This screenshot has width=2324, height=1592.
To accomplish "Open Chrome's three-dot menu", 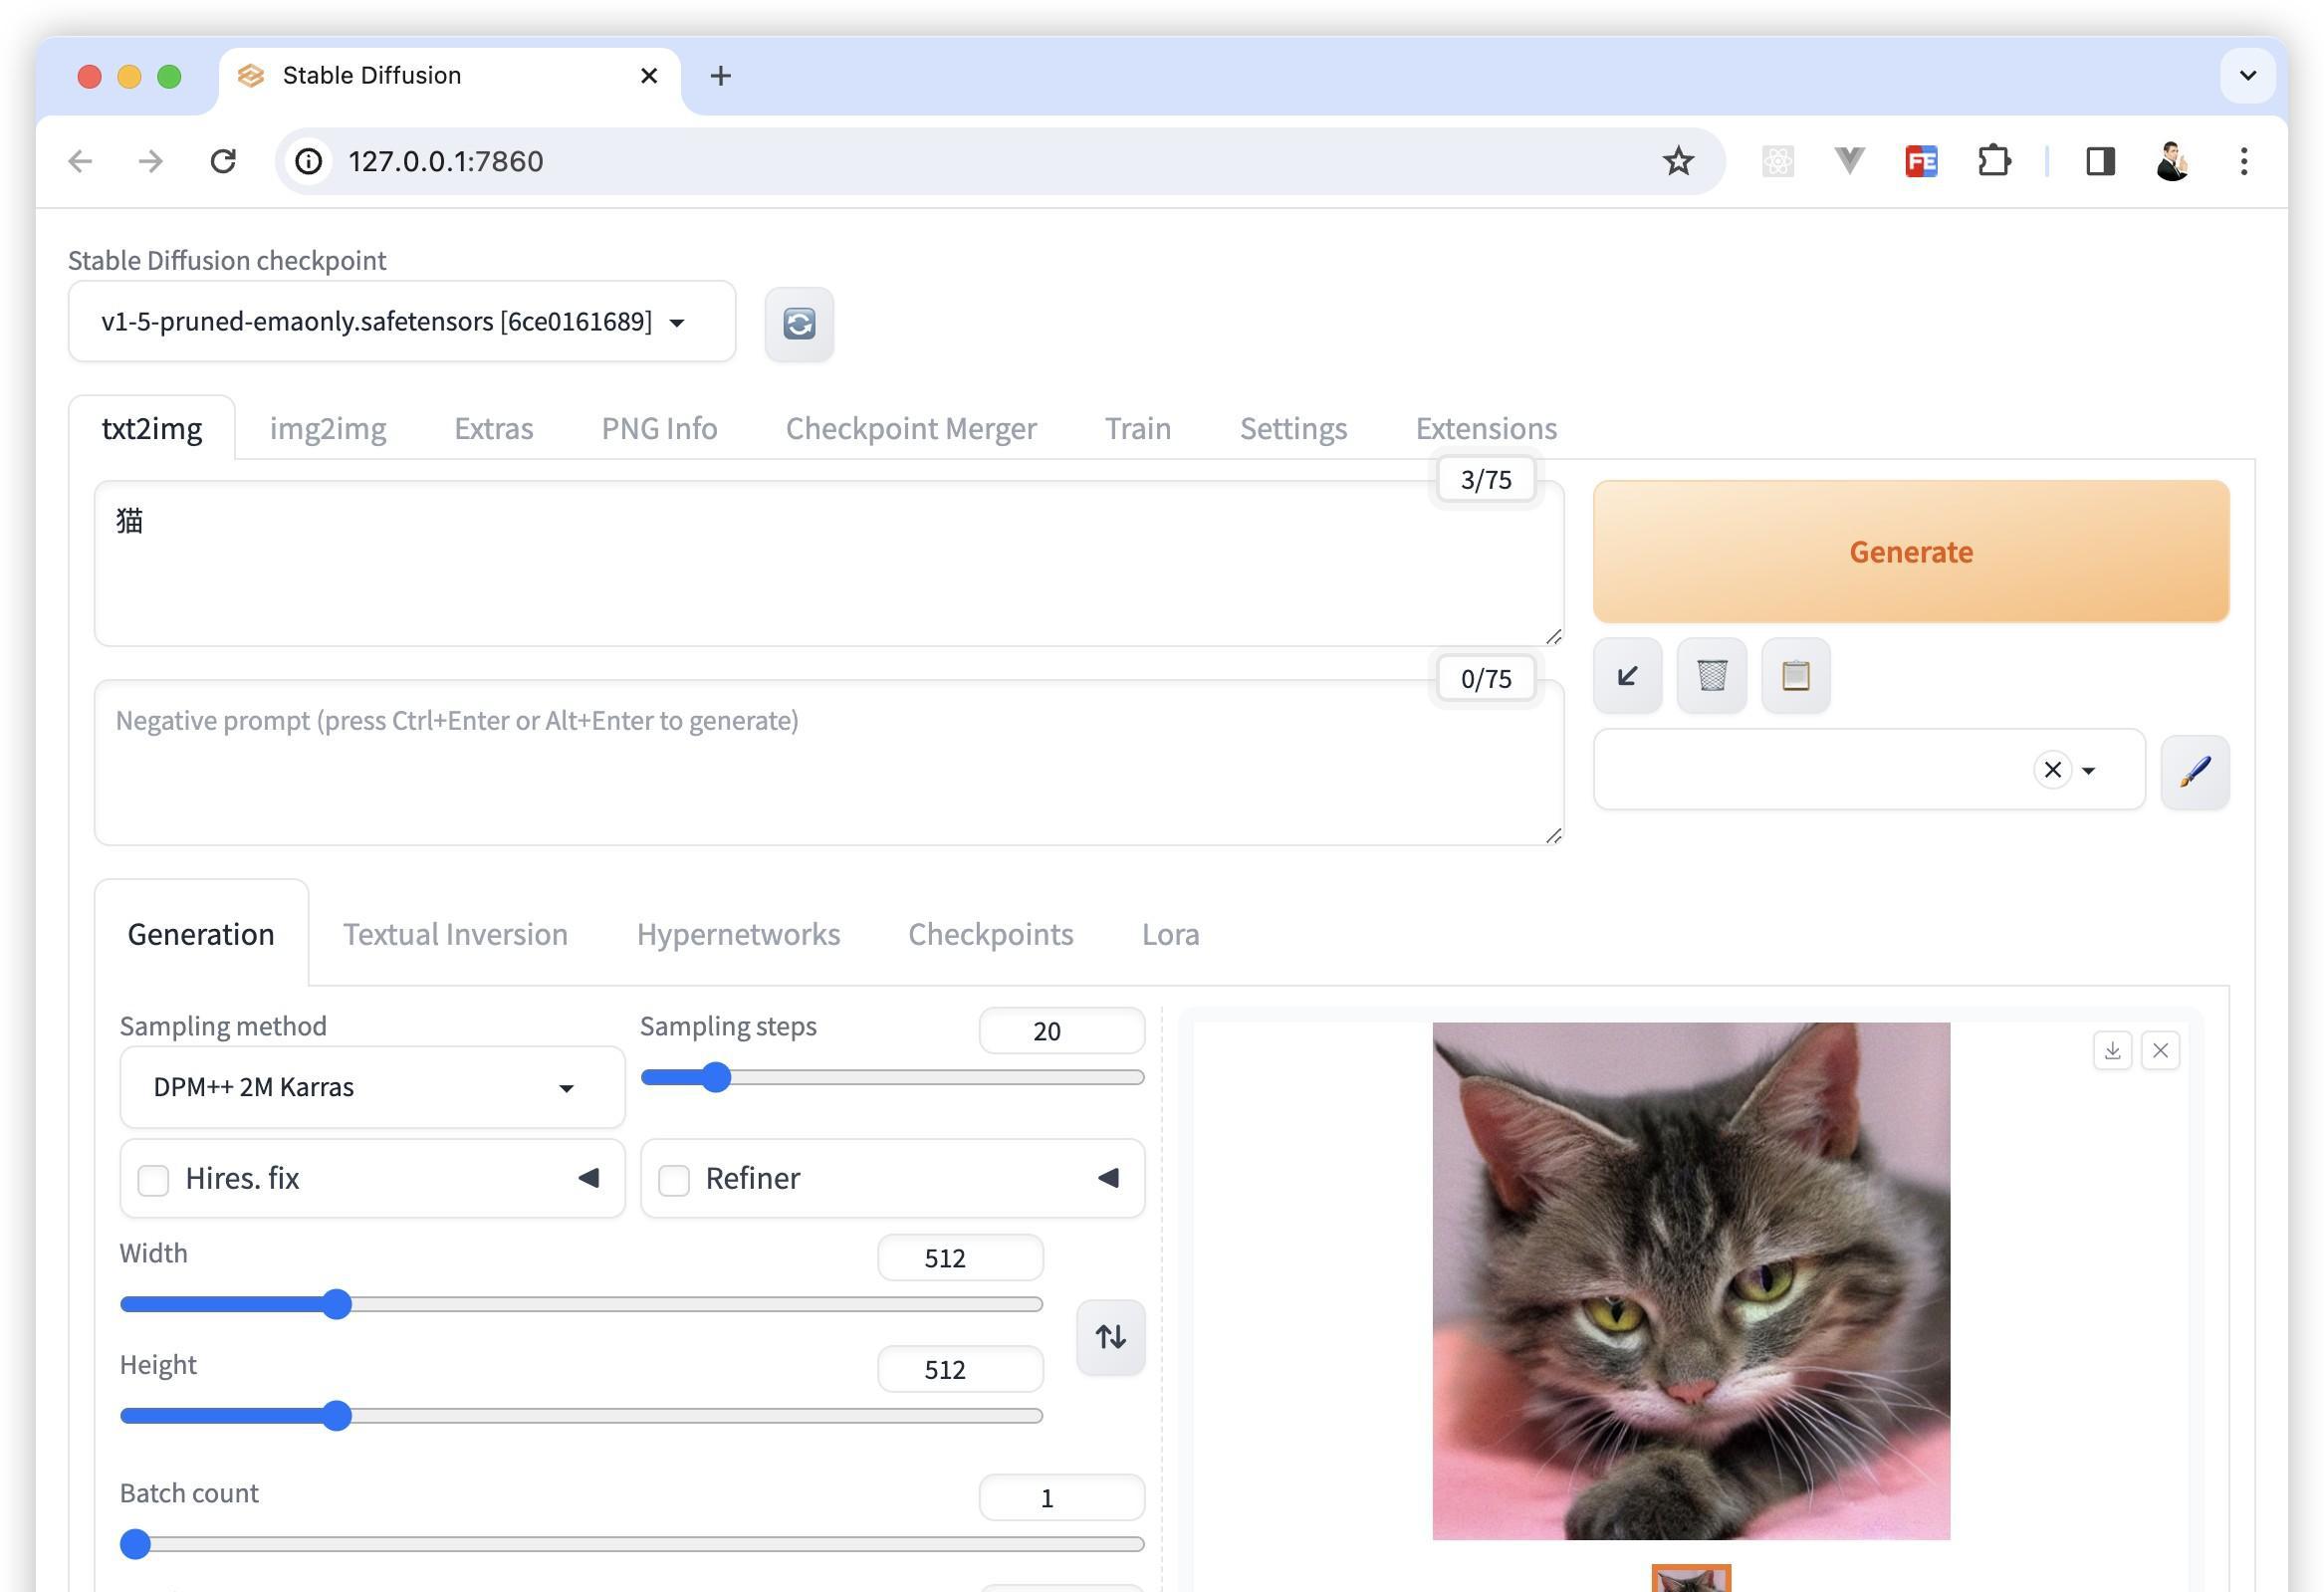I will [2244, 161].
